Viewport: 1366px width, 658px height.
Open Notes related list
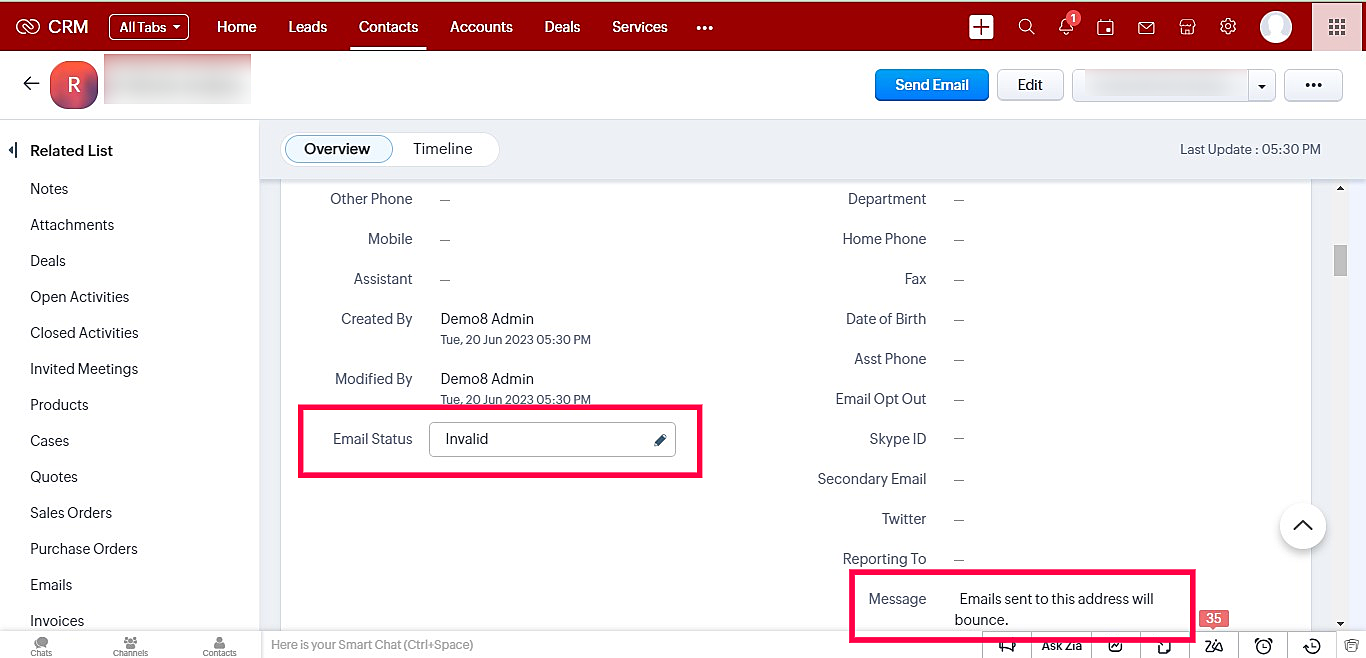[x=49, y=189]
